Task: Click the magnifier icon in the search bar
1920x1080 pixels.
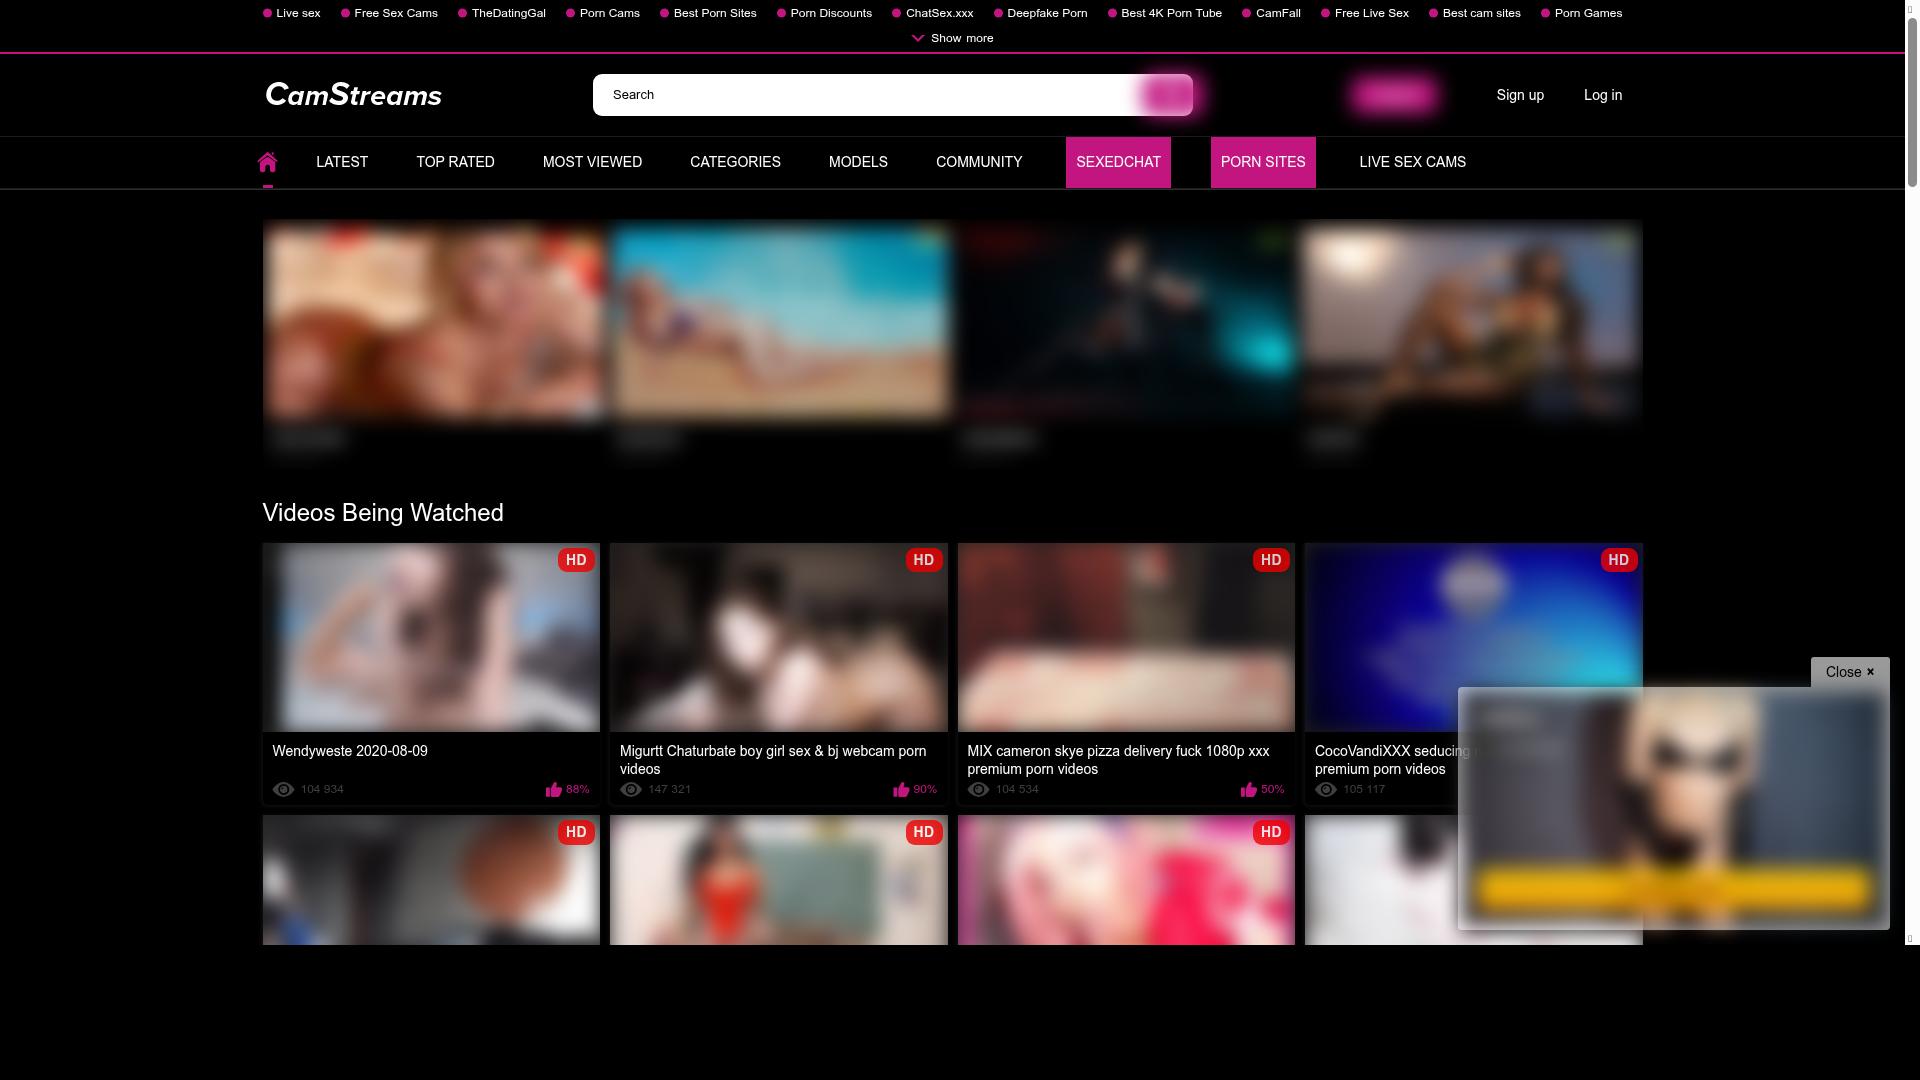Action: click(x=1166, y=94)
